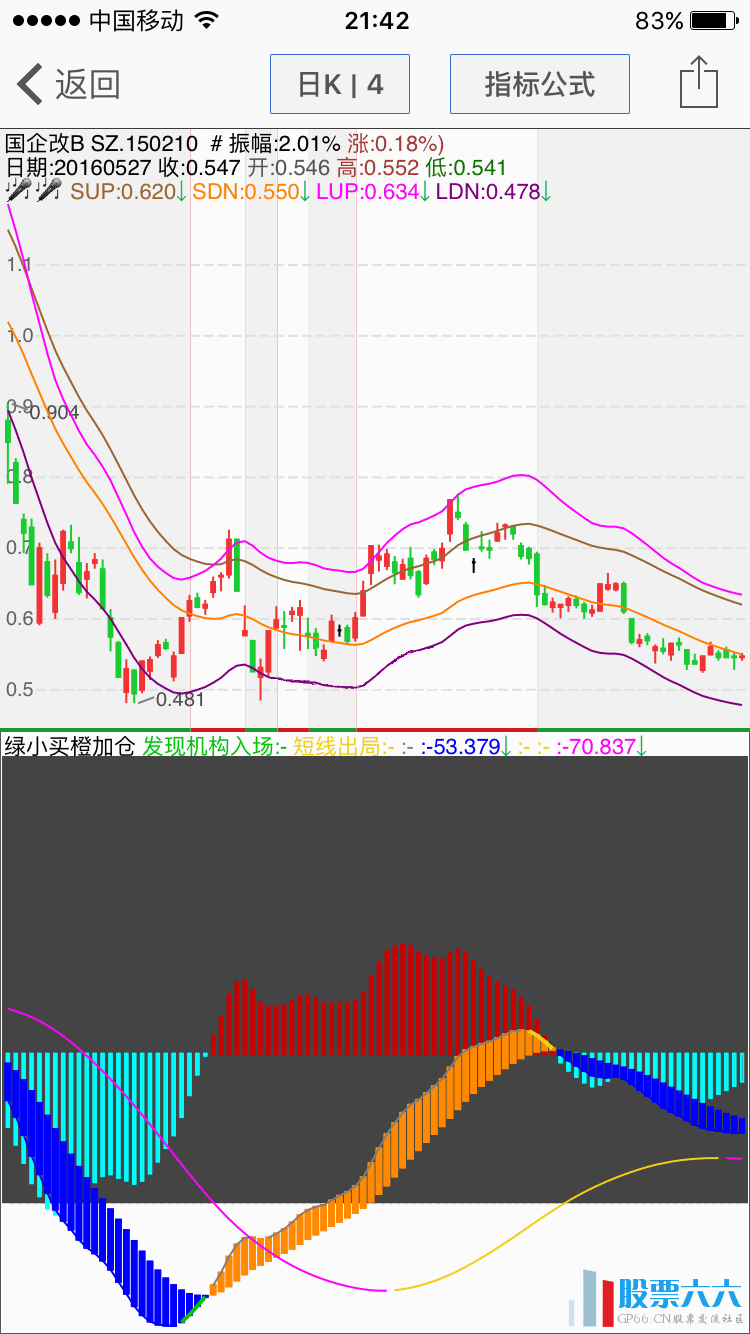This screenshot has width=750, height=1334.
Task: Tap the 绿小买橙加仓 indicator title
Action: coord(70,746)
